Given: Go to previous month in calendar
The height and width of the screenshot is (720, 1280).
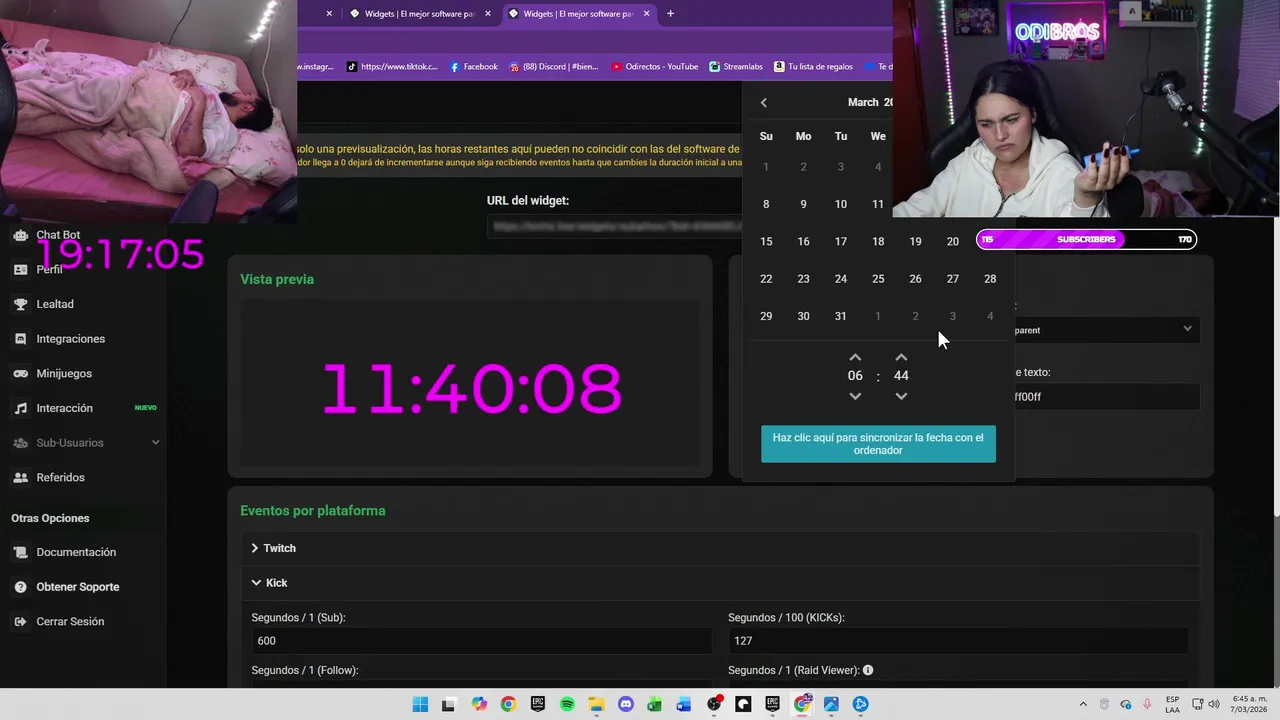Looking at the screenshot, I should click(764, 102).
